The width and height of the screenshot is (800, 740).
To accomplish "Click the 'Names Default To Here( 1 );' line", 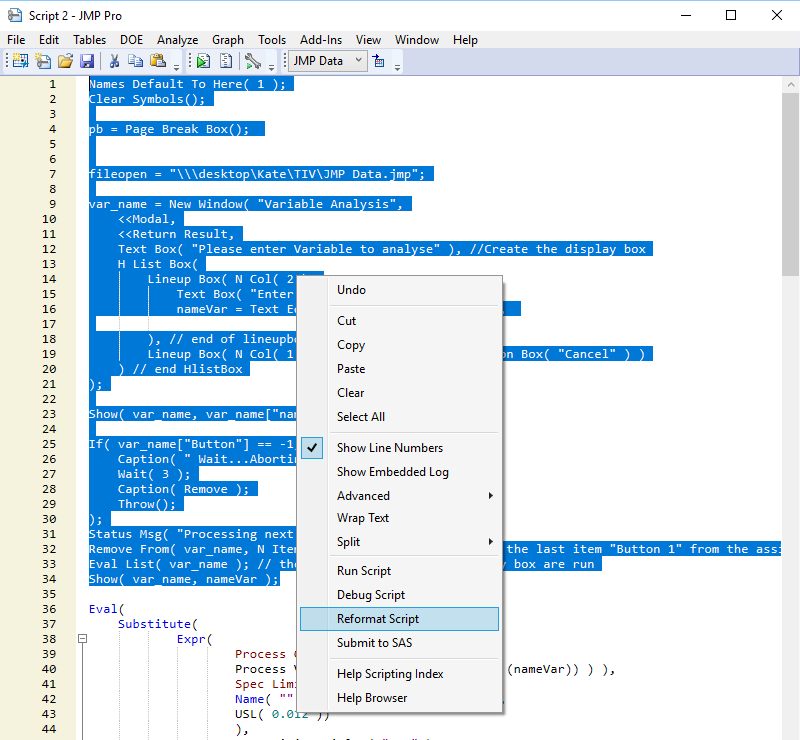I will (x=187, y=84).
